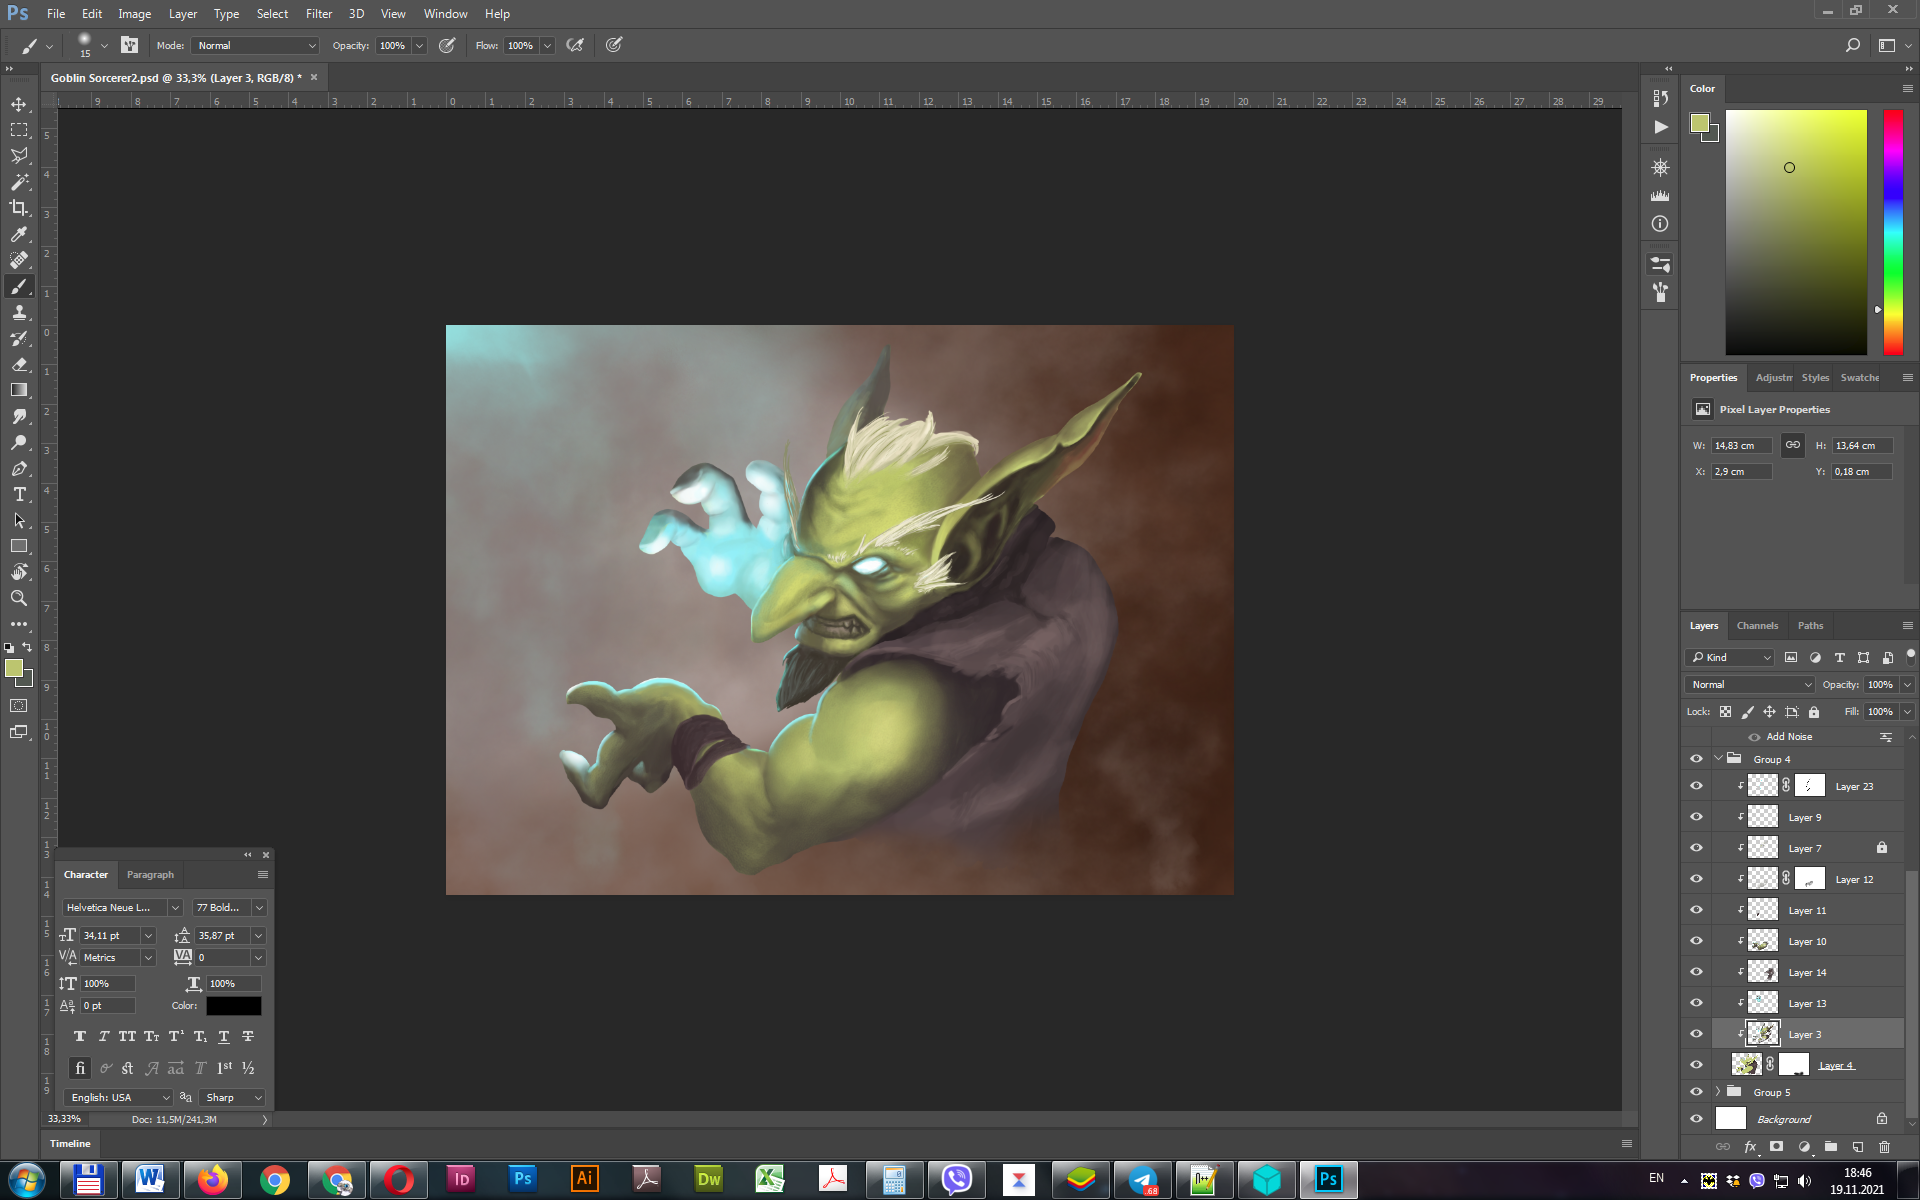Collapse Group 4 folder
Viewport: 1920px width, 1200px height.
[1718, 759]
